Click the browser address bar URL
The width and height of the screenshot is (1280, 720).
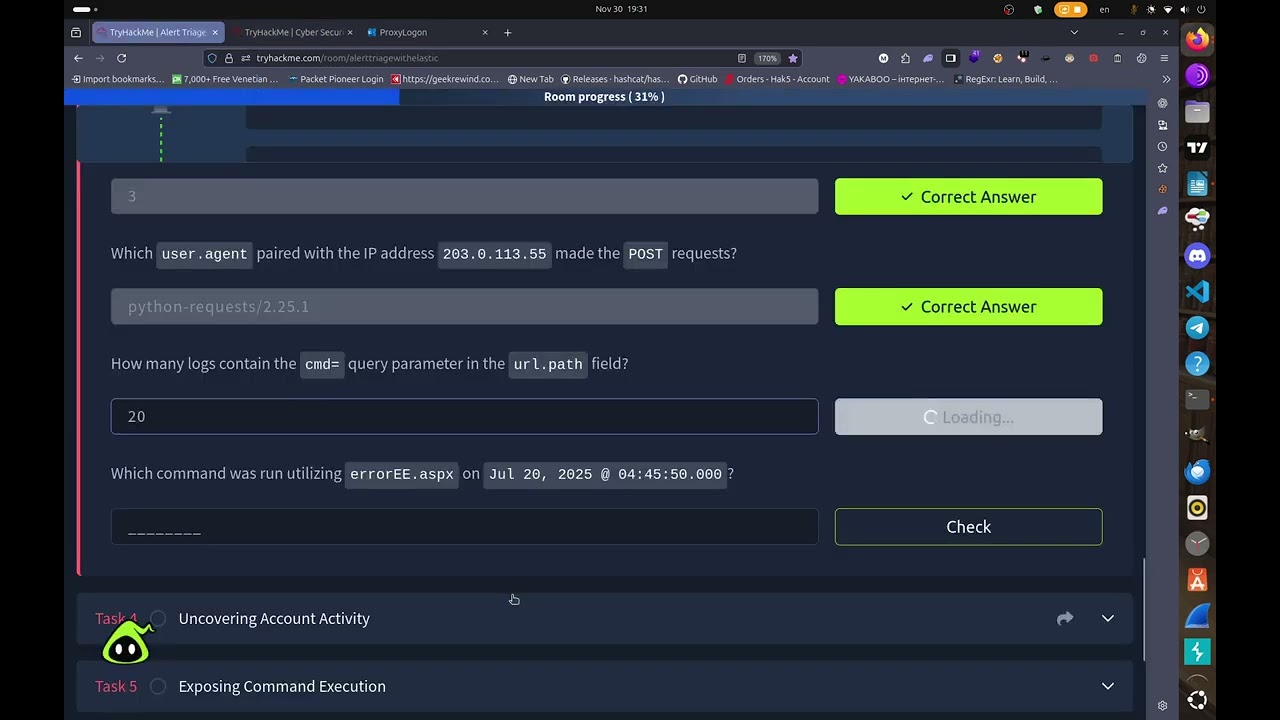tap(347, 58)
